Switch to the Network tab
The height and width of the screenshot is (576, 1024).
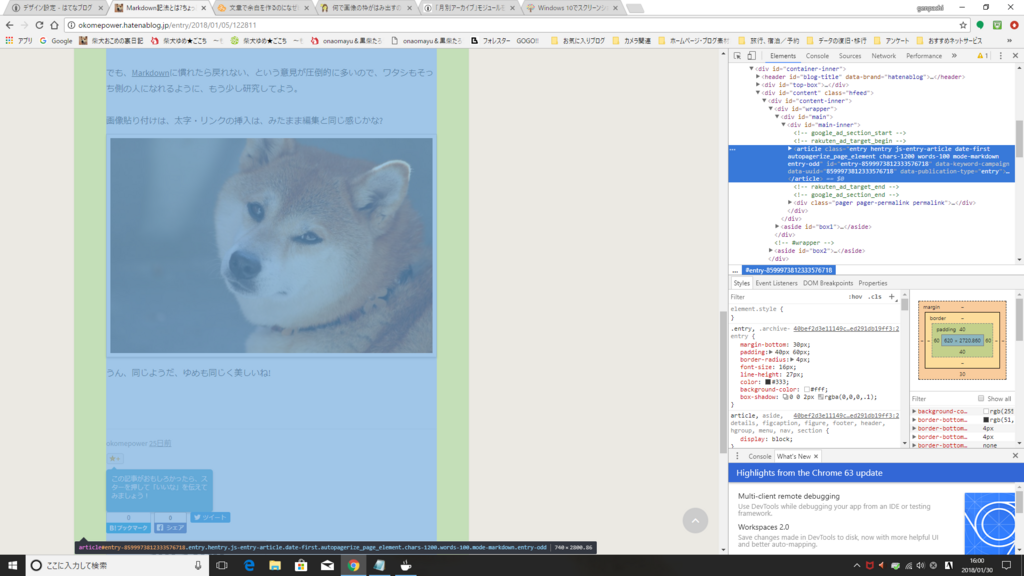(x=884, y=56)
